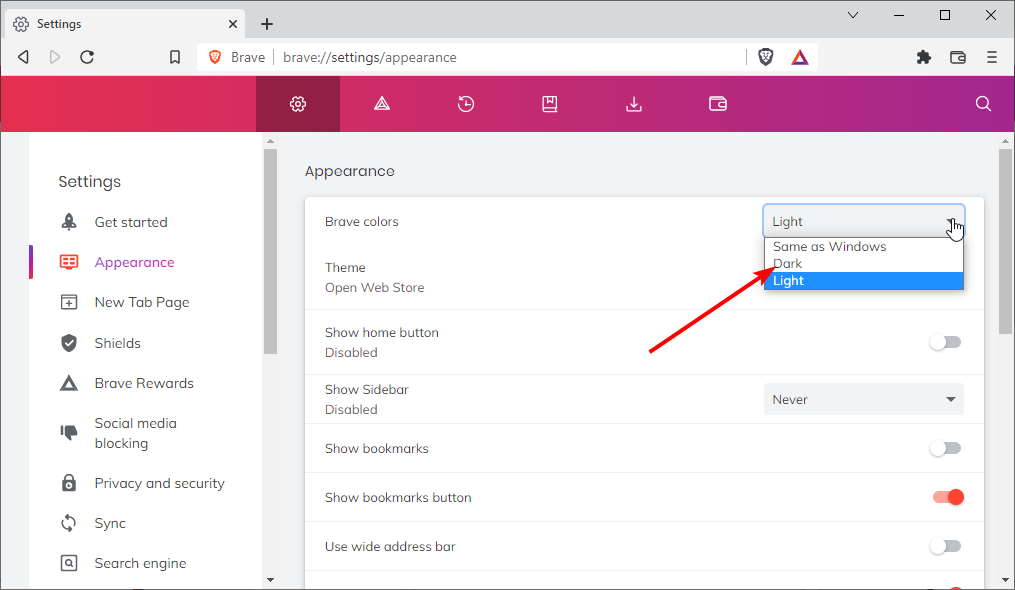This screenshot has width=1015, height=590.
Task: Click the browser forward arrow
Action: pyautogui.click(x=55, y=57)
